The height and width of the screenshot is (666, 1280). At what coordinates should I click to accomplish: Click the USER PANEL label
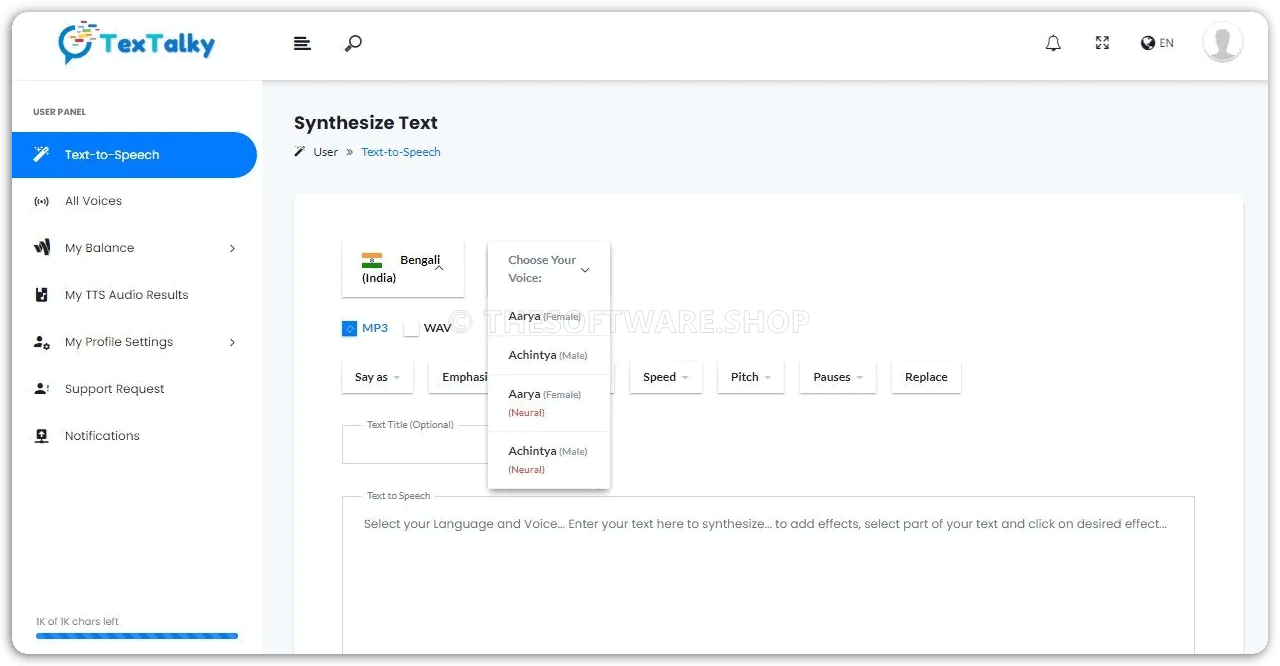59,112
